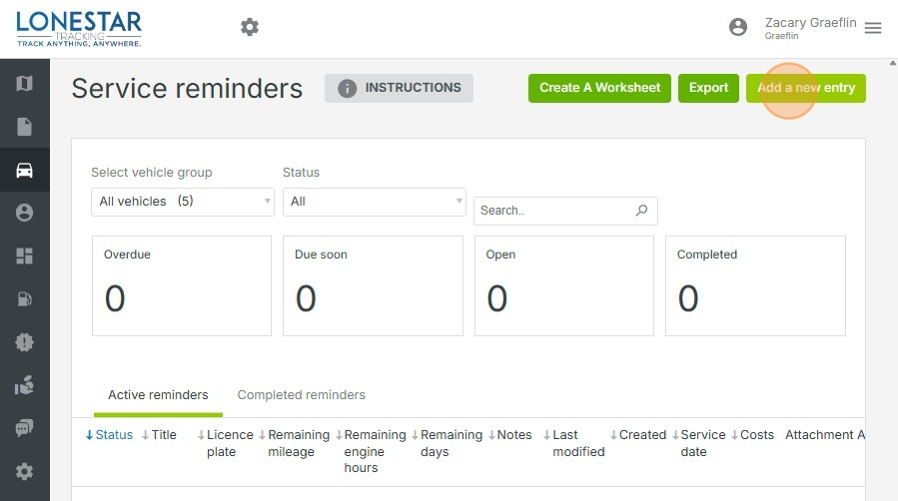The width and height of the screenshot is (898, 501).
Task: Open the alerts exclamation badge icon in sidebar
Action: [x=24, y=342]
